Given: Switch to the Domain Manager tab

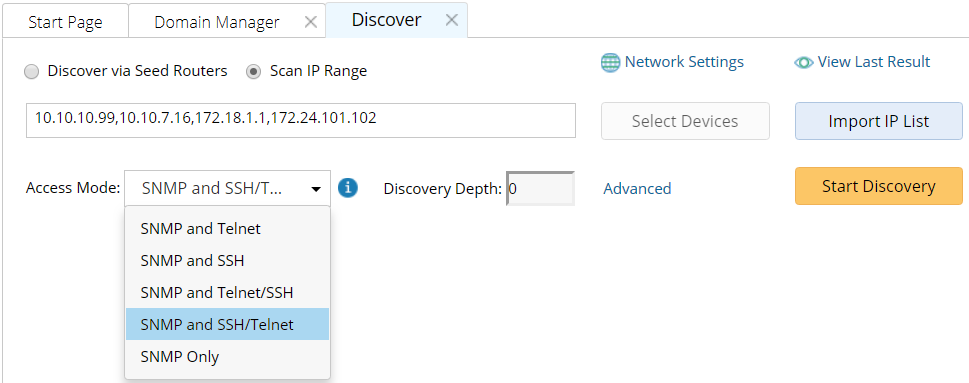Looking at the screenshot, I should point(217,22).
